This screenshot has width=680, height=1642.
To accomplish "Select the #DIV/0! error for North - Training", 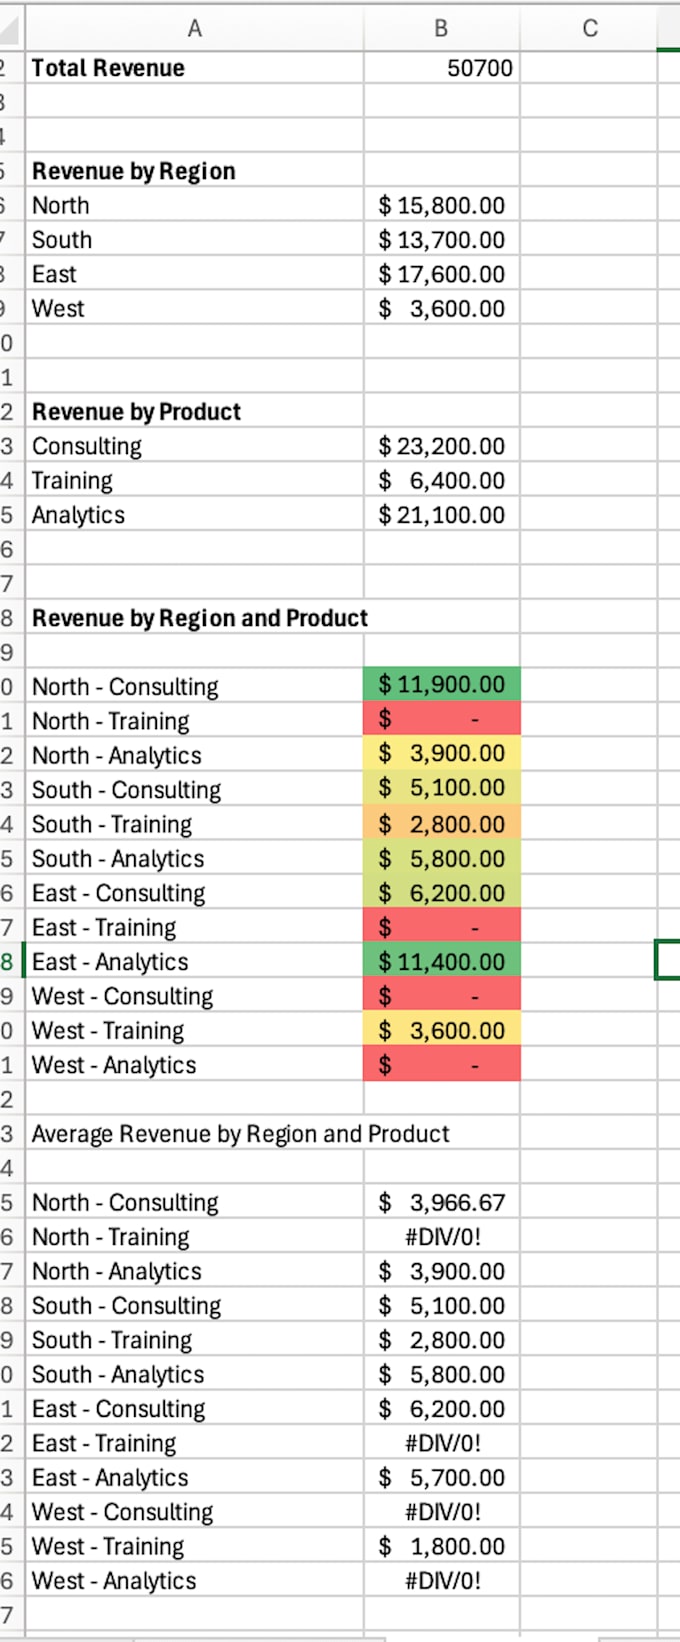I will pos(441,1237).
